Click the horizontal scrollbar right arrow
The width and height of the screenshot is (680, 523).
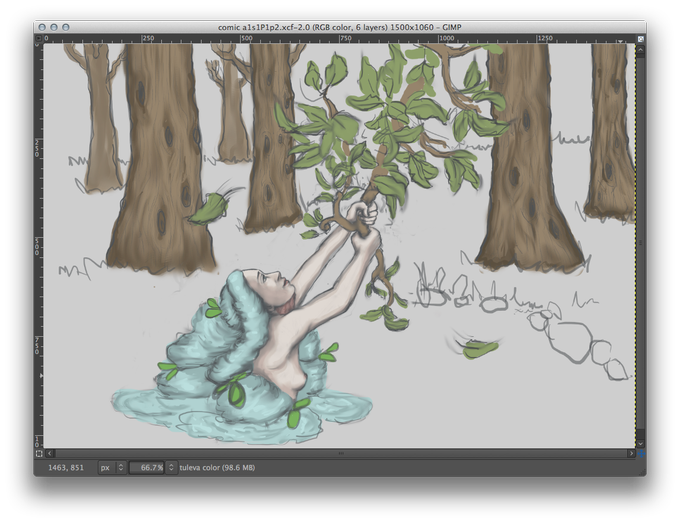631,454
